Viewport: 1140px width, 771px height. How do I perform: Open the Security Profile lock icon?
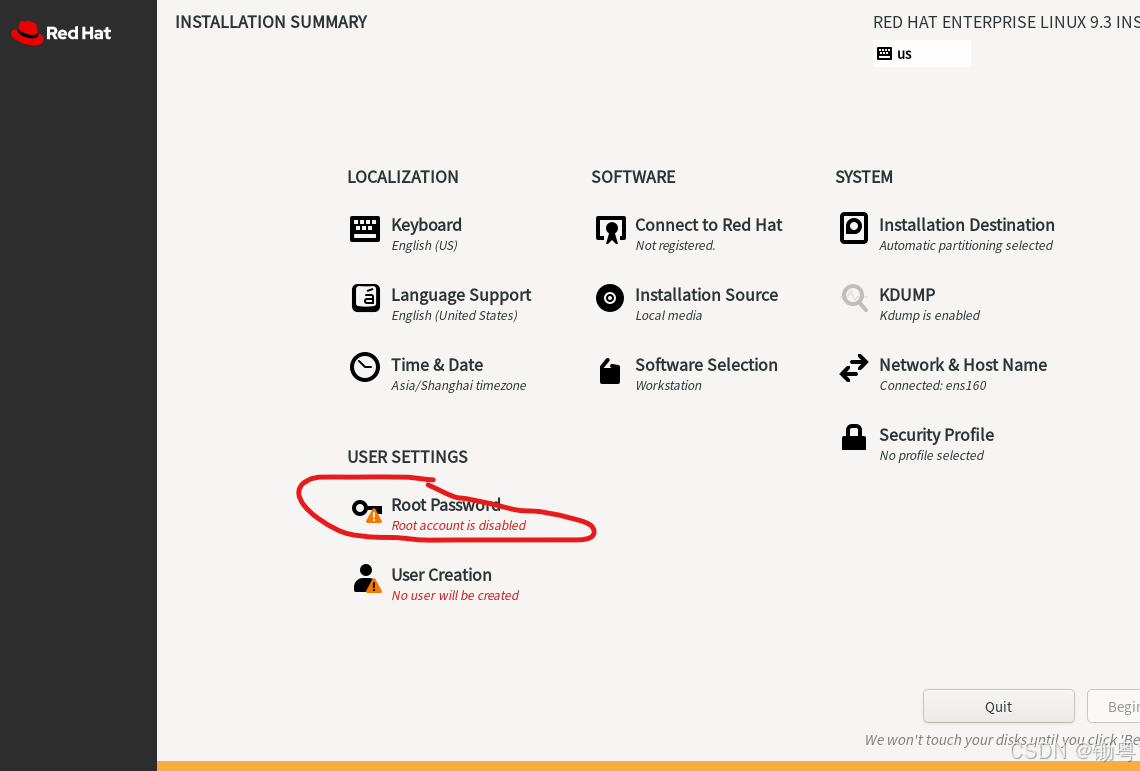coord(854,438)
